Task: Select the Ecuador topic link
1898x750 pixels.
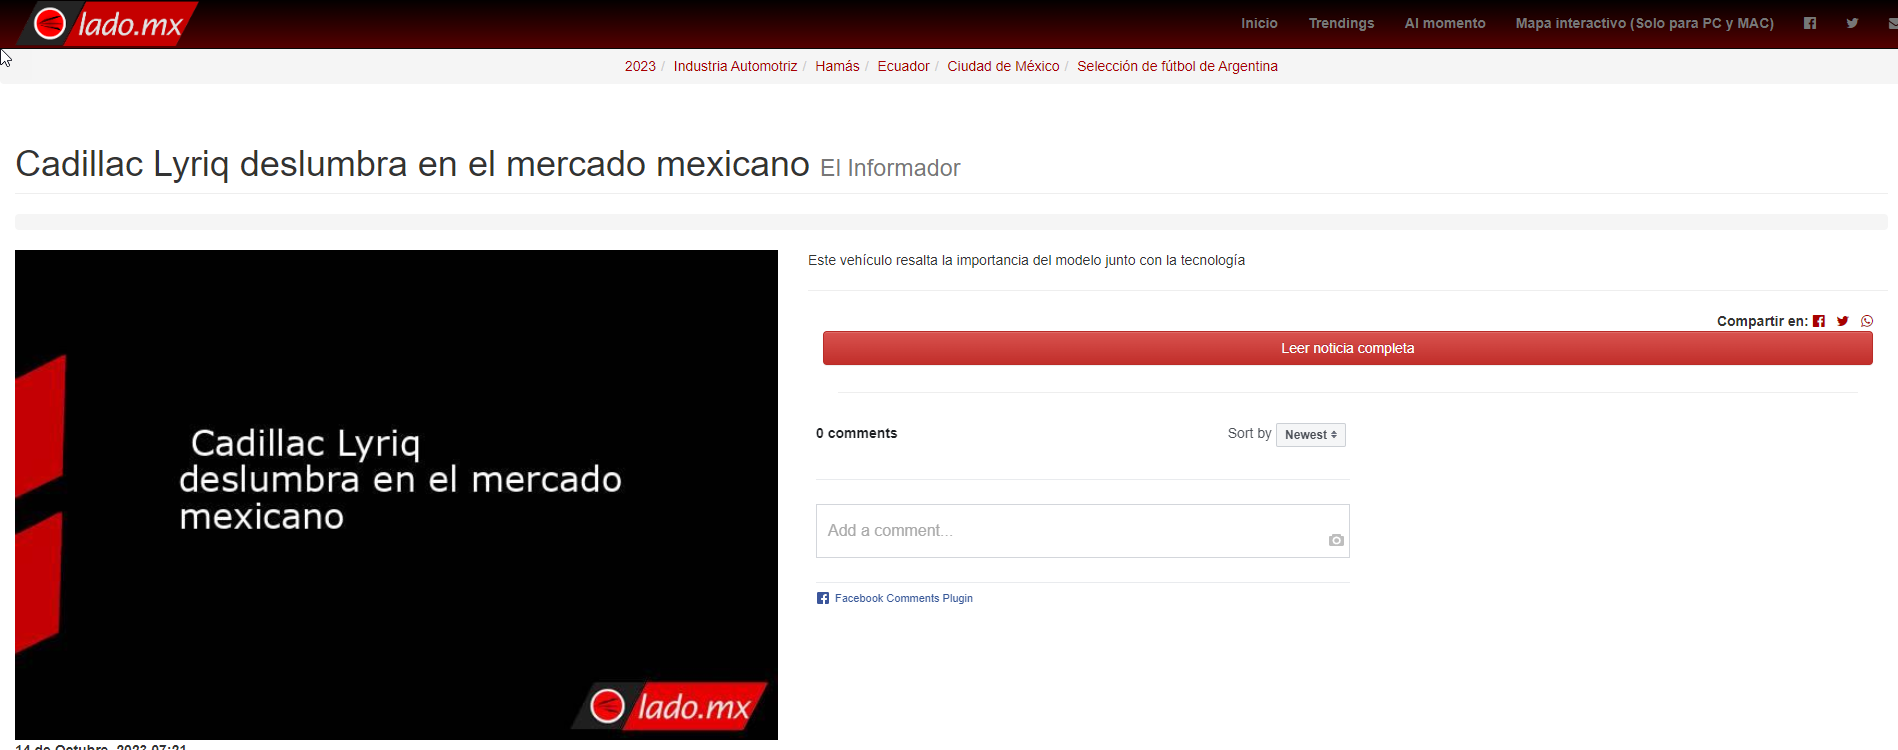Action: 903,66
